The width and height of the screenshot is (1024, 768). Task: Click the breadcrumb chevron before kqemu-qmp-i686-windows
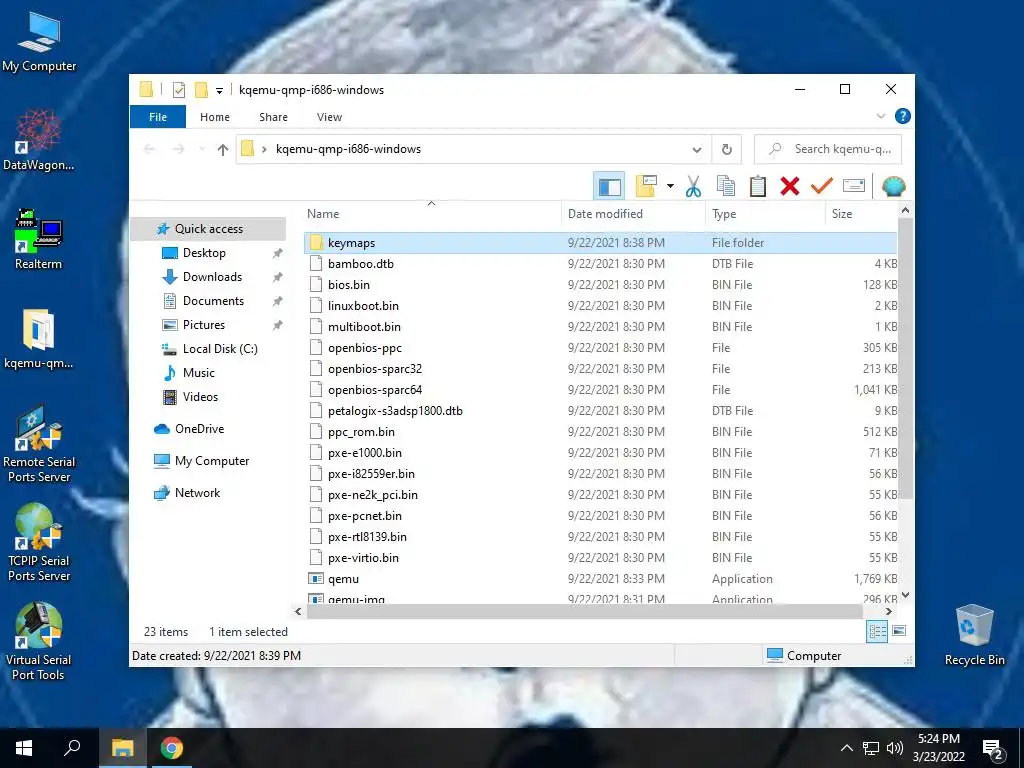pos(264,150)
